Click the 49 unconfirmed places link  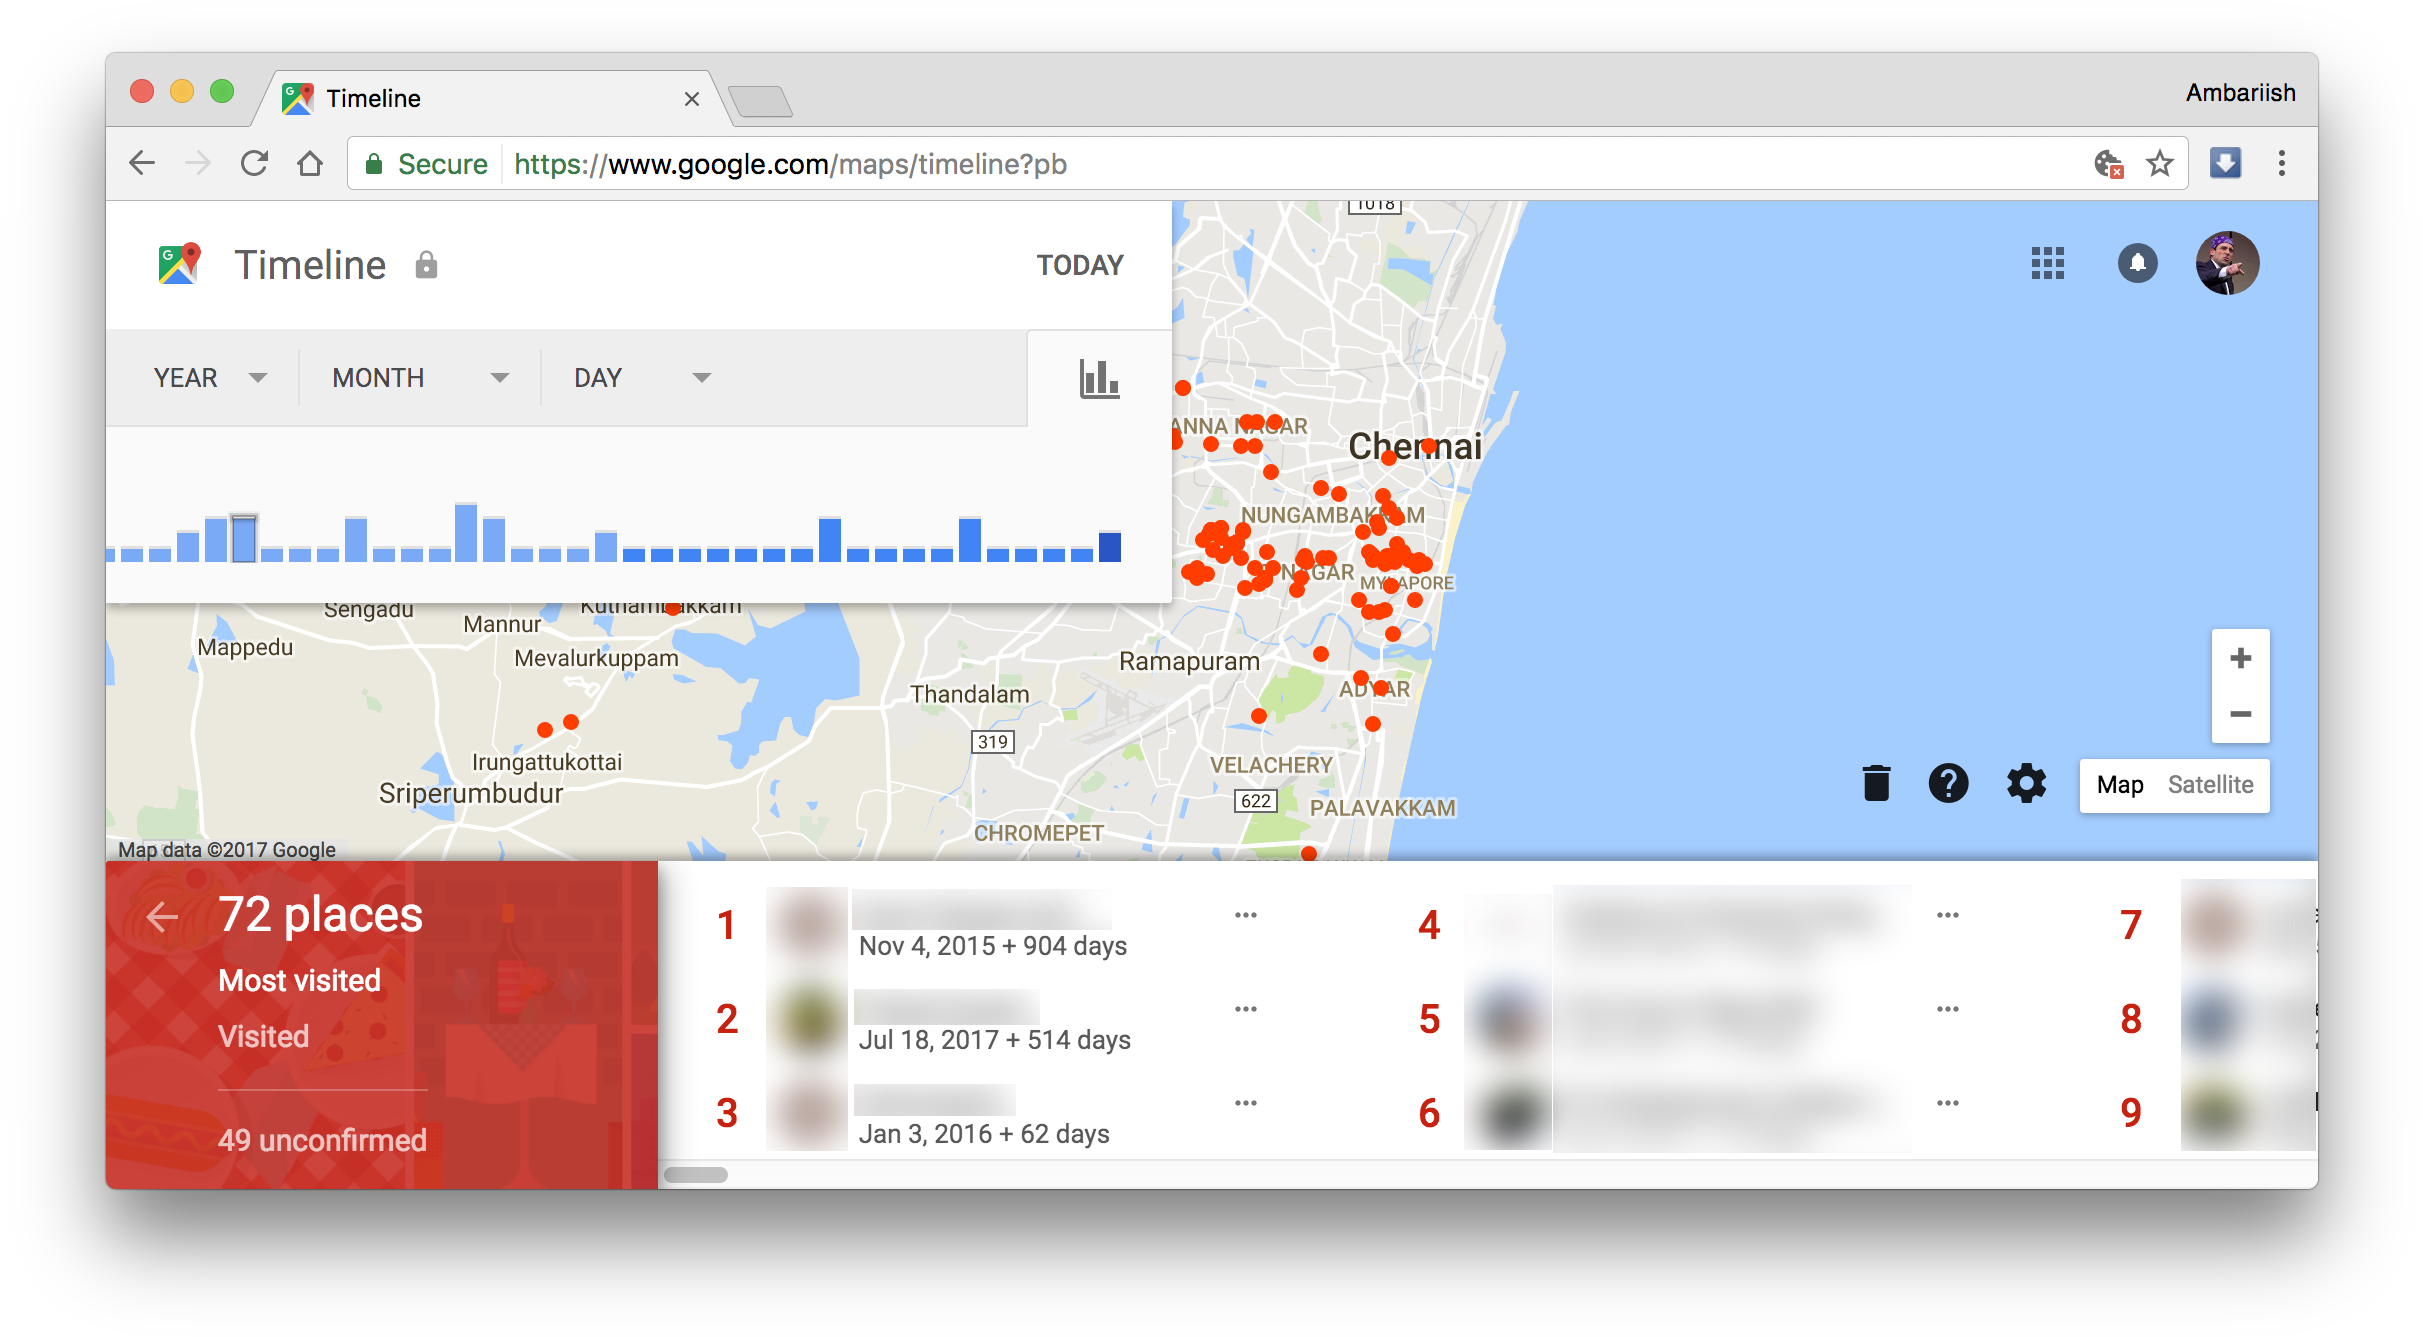pyautogui.click(x=322, y=1140)
